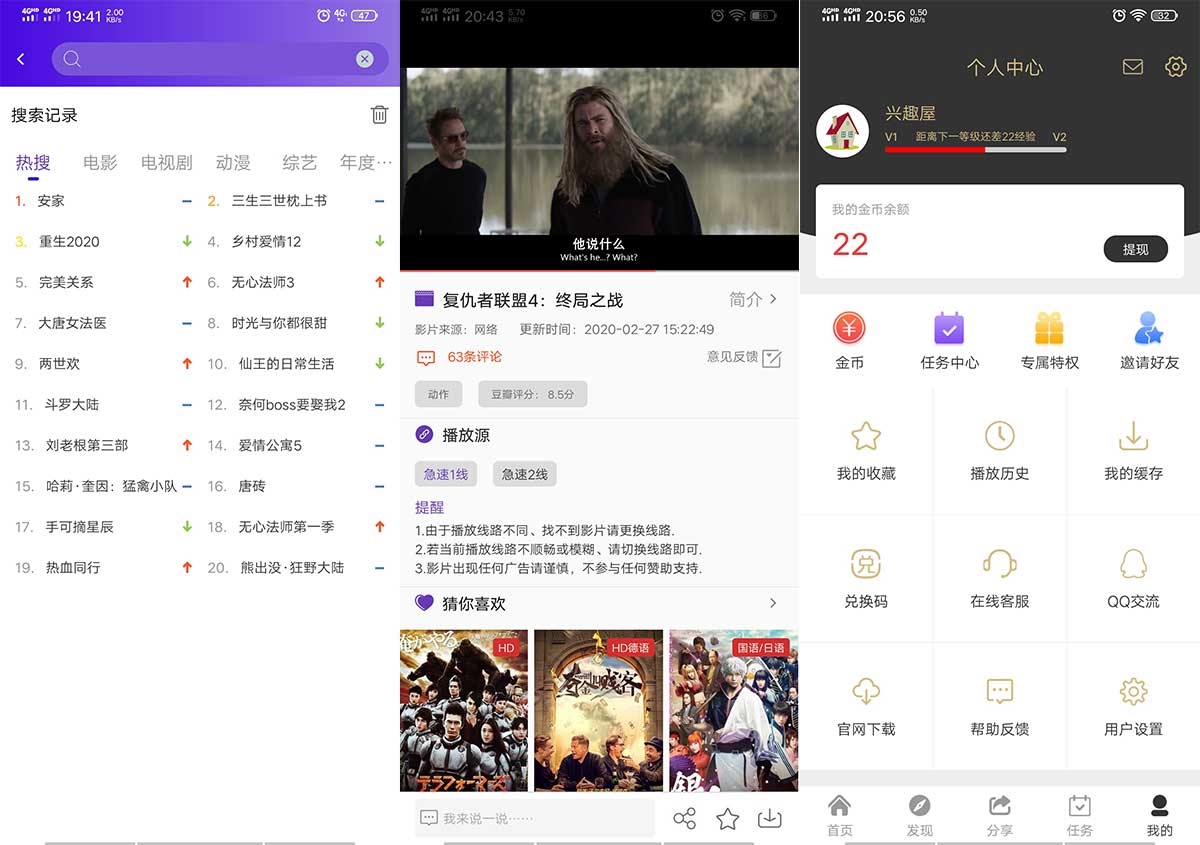Delete search history with trash icon

click(379, 115)
